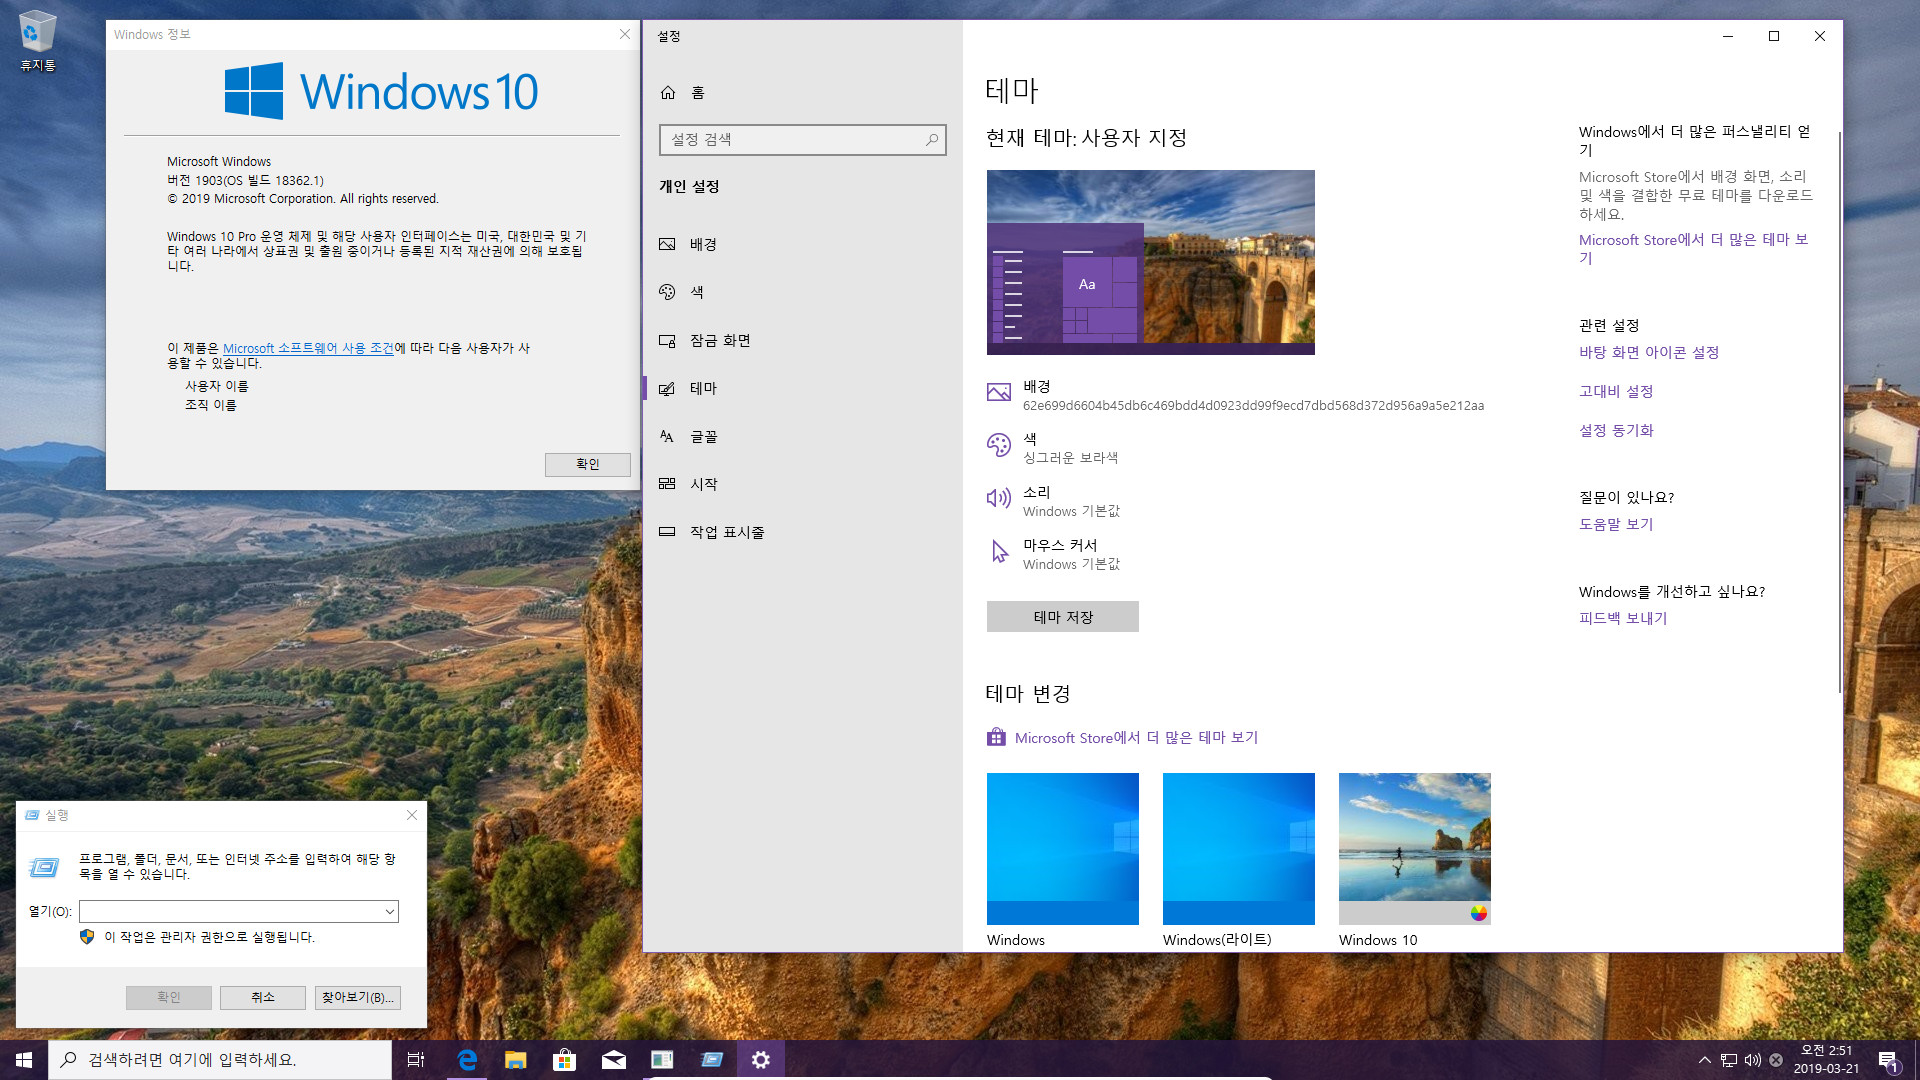Click the Settings gear icon in taskbar
1920x1080 pixels.
(x=761, y=1060)
